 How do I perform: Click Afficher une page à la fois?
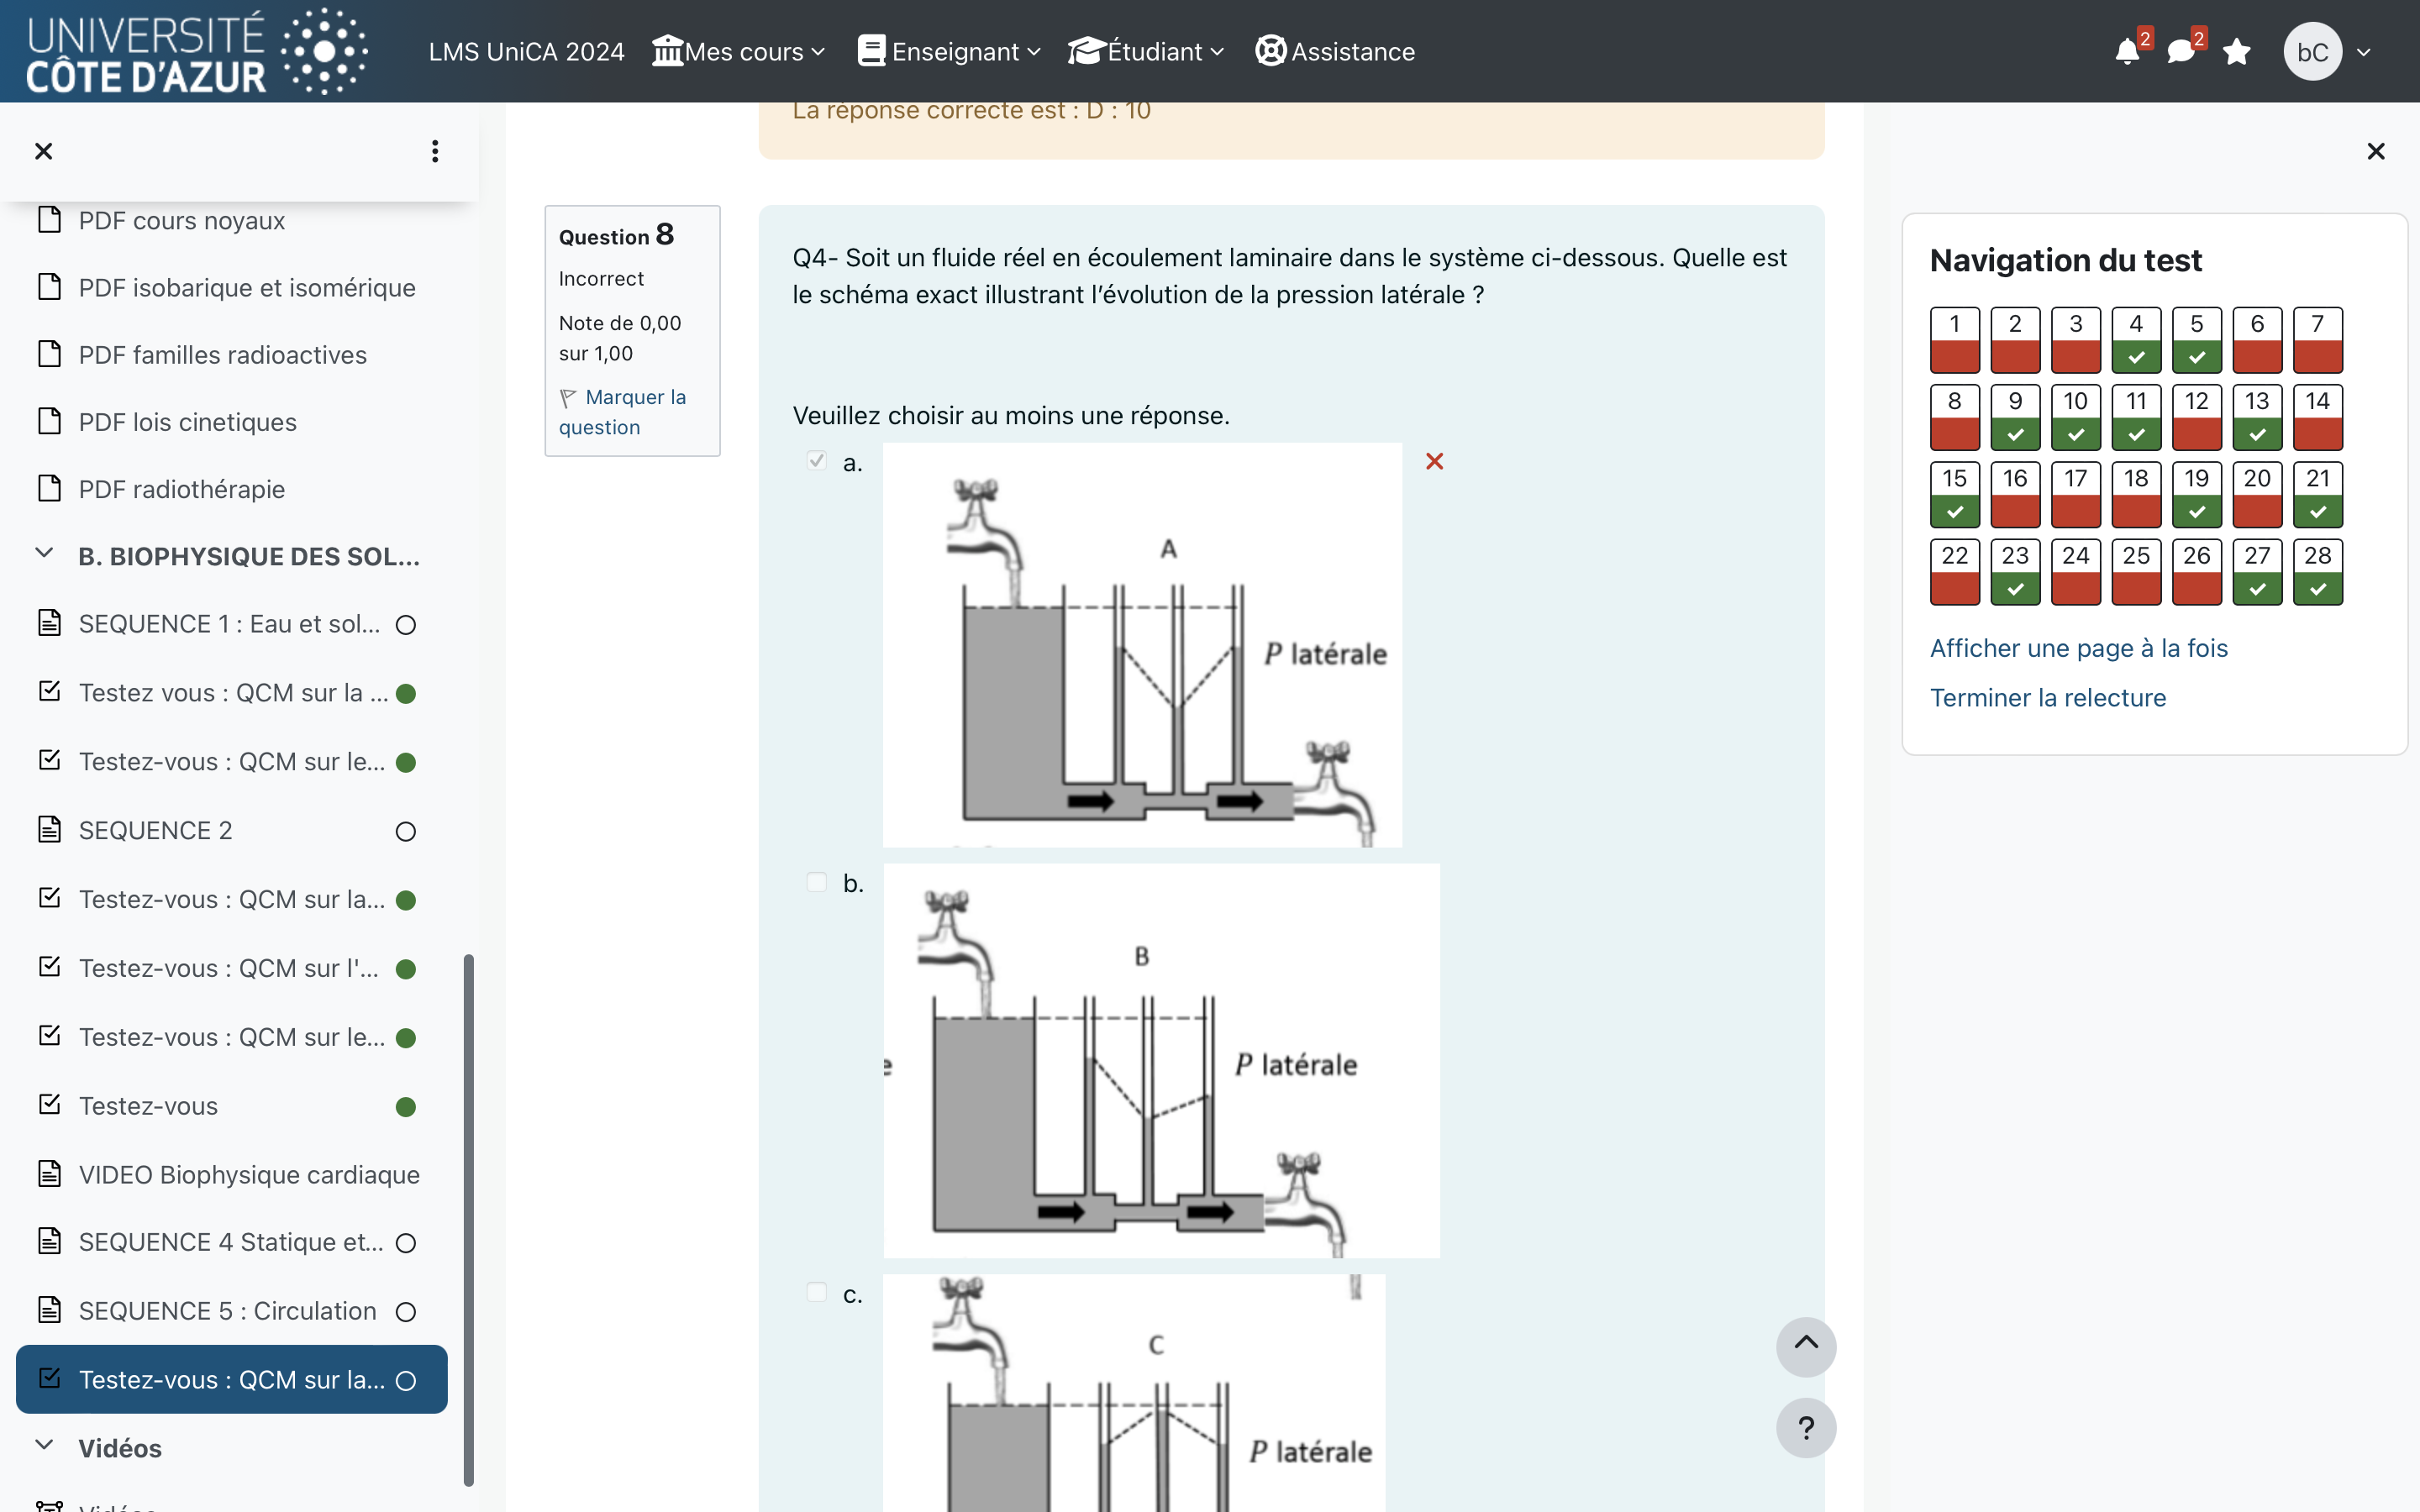point(2078,648)
